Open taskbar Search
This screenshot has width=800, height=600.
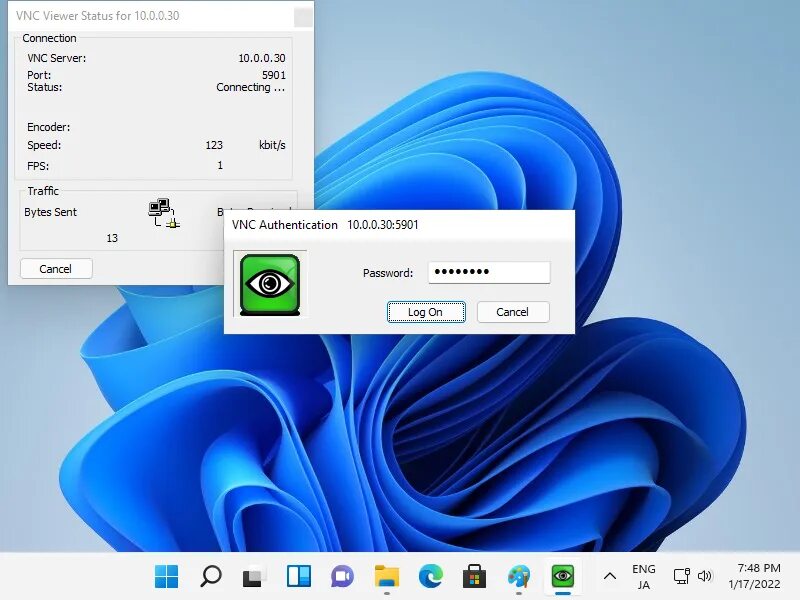pyautogui.click(x=211, y=577)
